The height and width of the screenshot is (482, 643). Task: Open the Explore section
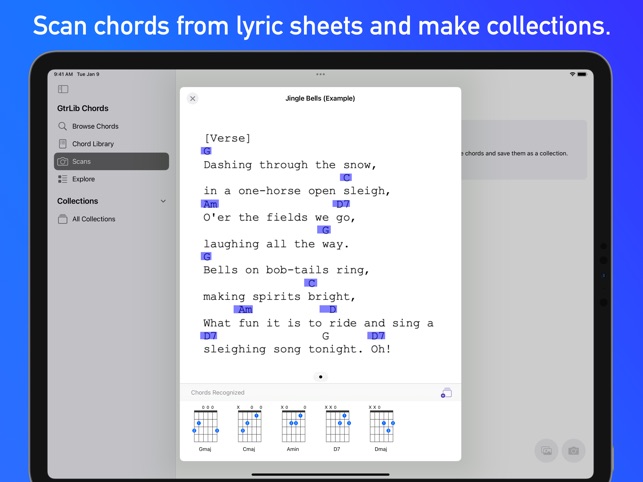(x=83, y=179)
